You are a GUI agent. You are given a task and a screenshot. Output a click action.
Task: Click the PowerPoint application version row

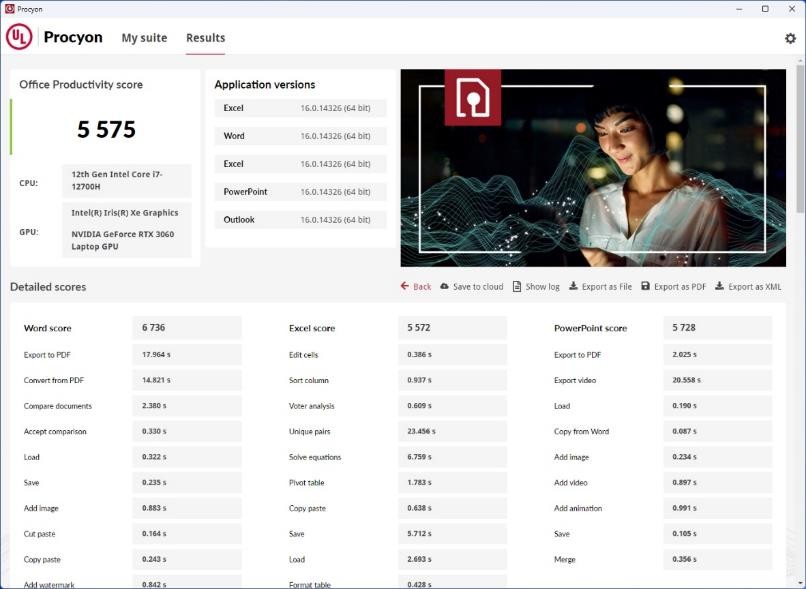click(300, 192)
